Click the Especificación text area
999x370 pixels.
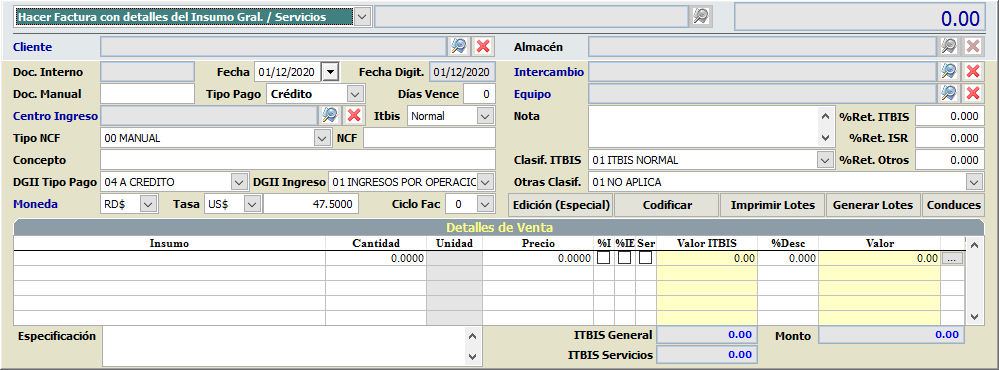coord(284,346)
